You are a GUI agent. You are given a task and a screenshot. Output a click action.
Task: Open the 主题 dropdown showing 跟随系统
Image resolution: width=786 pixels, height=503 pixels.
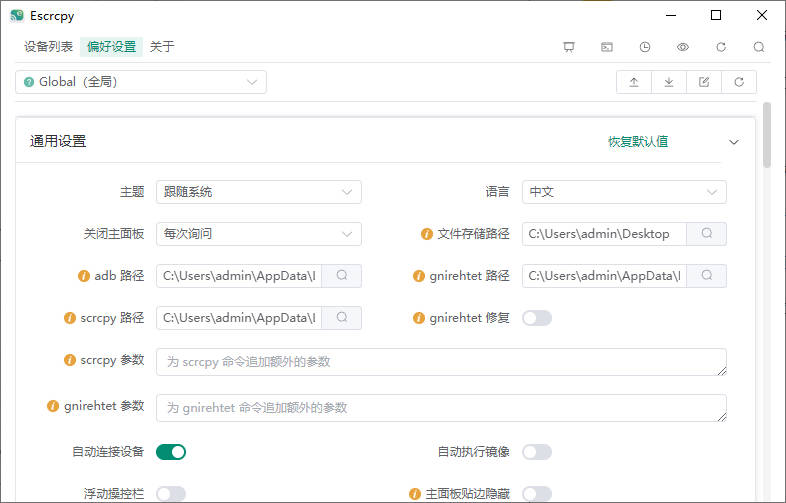pos(258,192)
